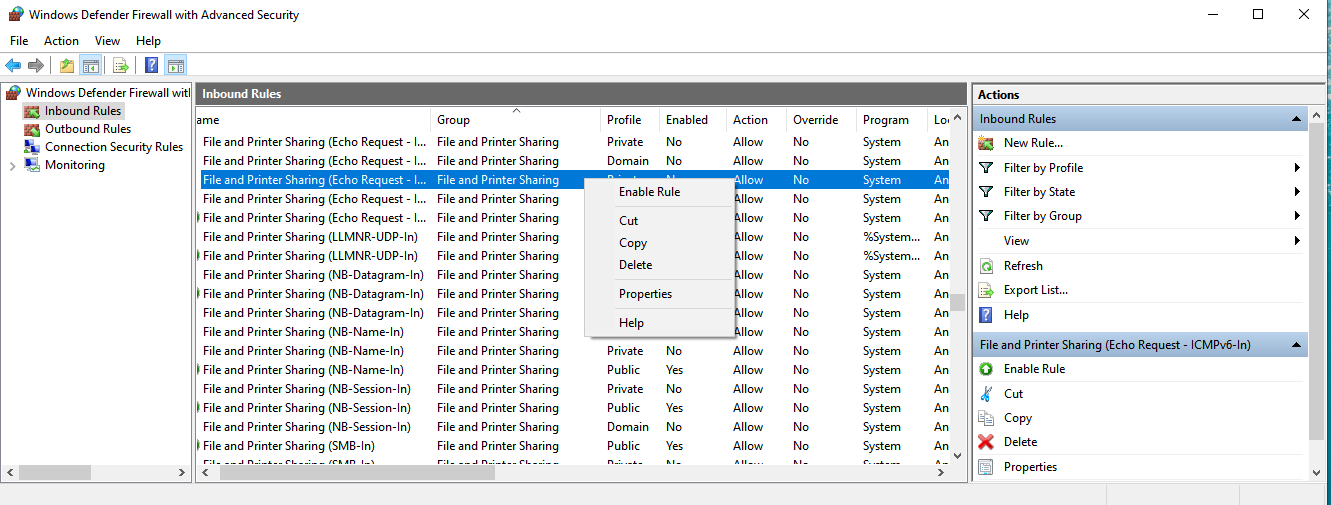
Task: Sort rules by the Program column header
Action: [891, 120]
